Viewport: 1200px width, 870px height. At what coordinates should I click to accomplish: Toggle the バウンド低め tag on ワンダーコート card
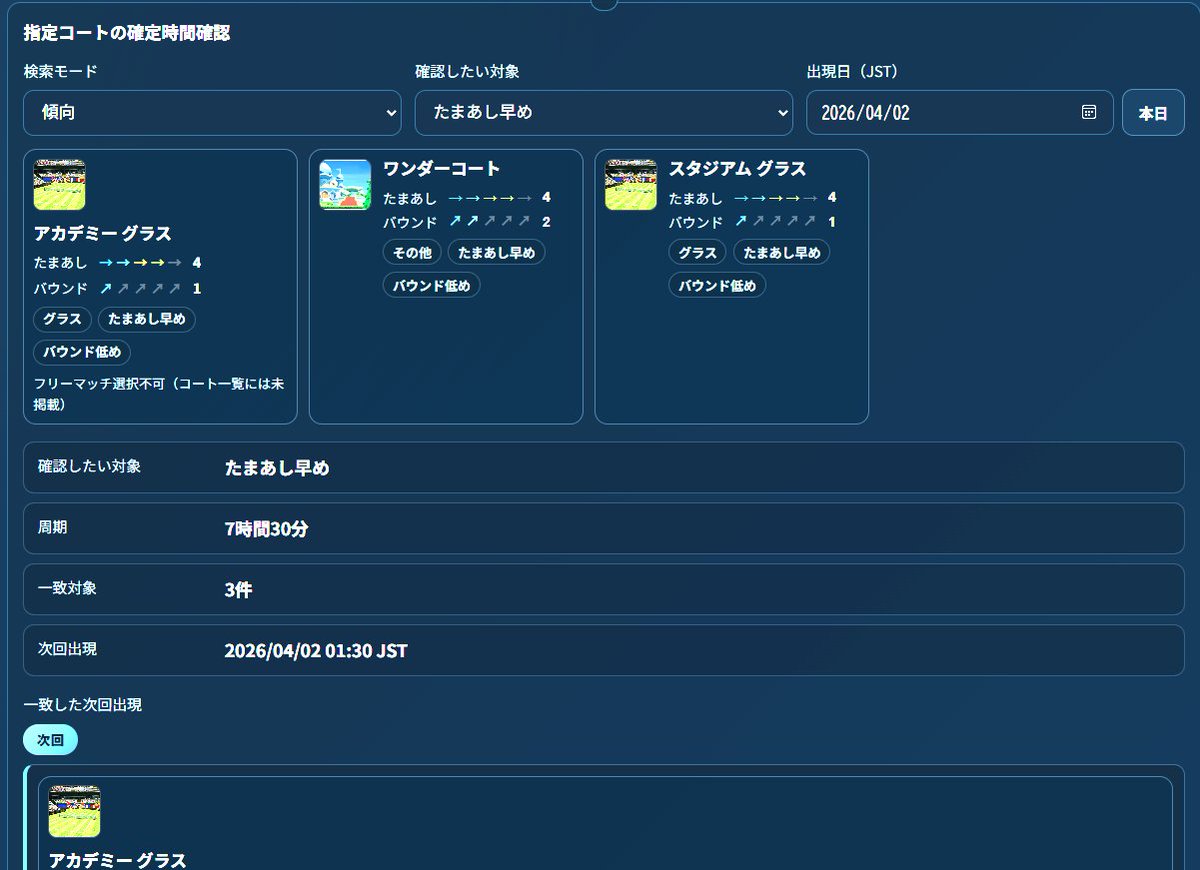click(x=431, y=284)
